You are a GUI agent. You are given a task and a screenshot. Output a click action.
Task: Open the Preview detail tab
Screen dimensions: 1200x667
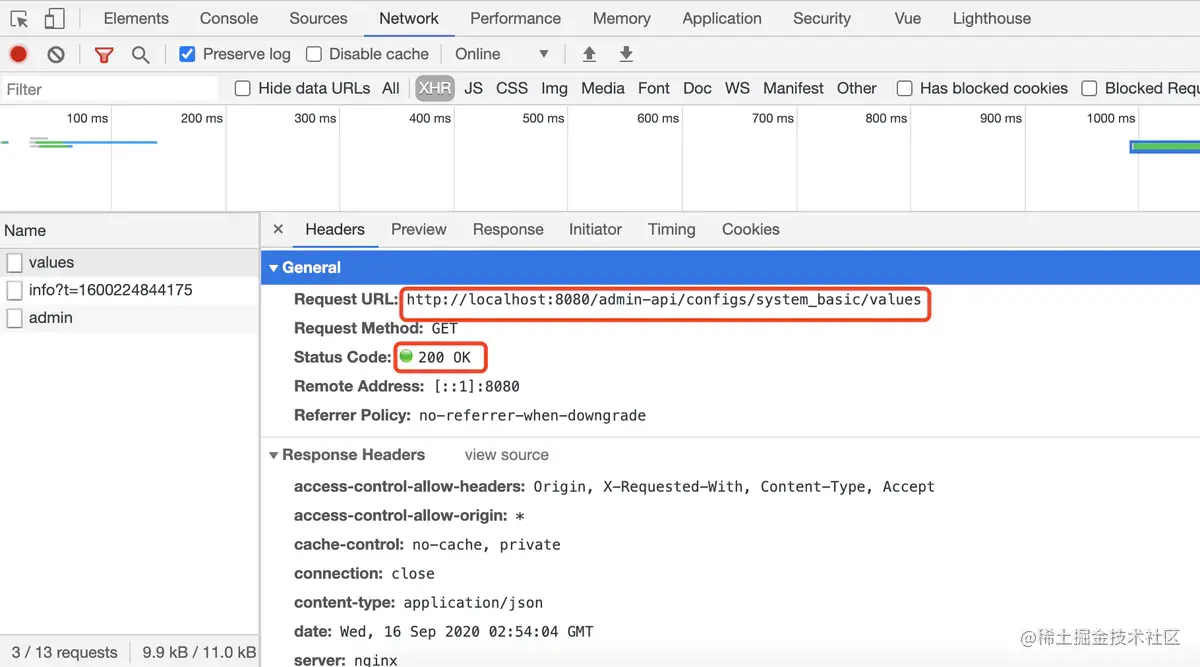[x=419, y=229]
